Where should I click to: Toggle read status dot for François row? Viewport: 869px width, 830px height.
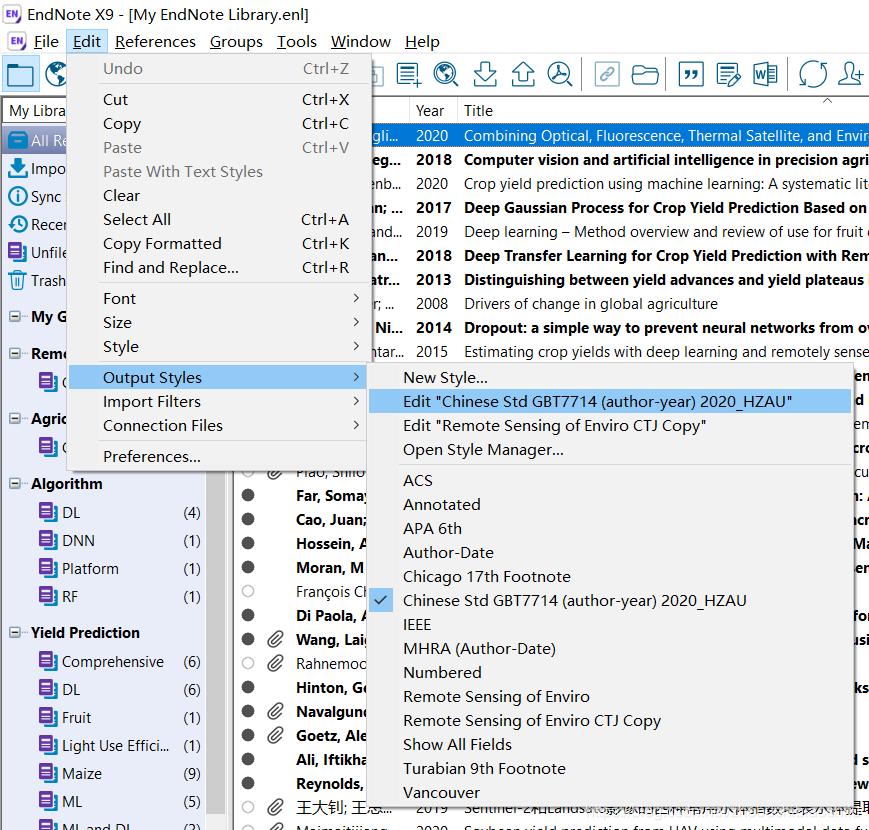(x=248, y=591)
